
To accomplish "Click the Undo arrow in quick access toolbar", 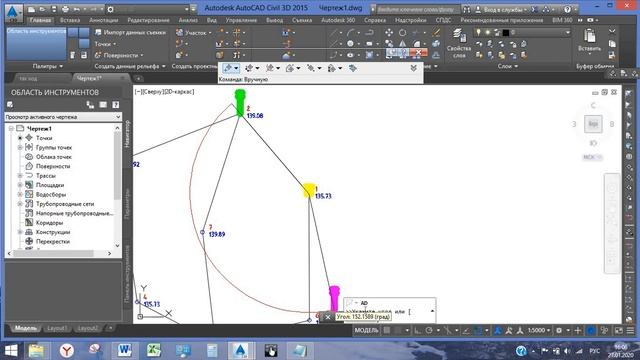I will (76, 9).
